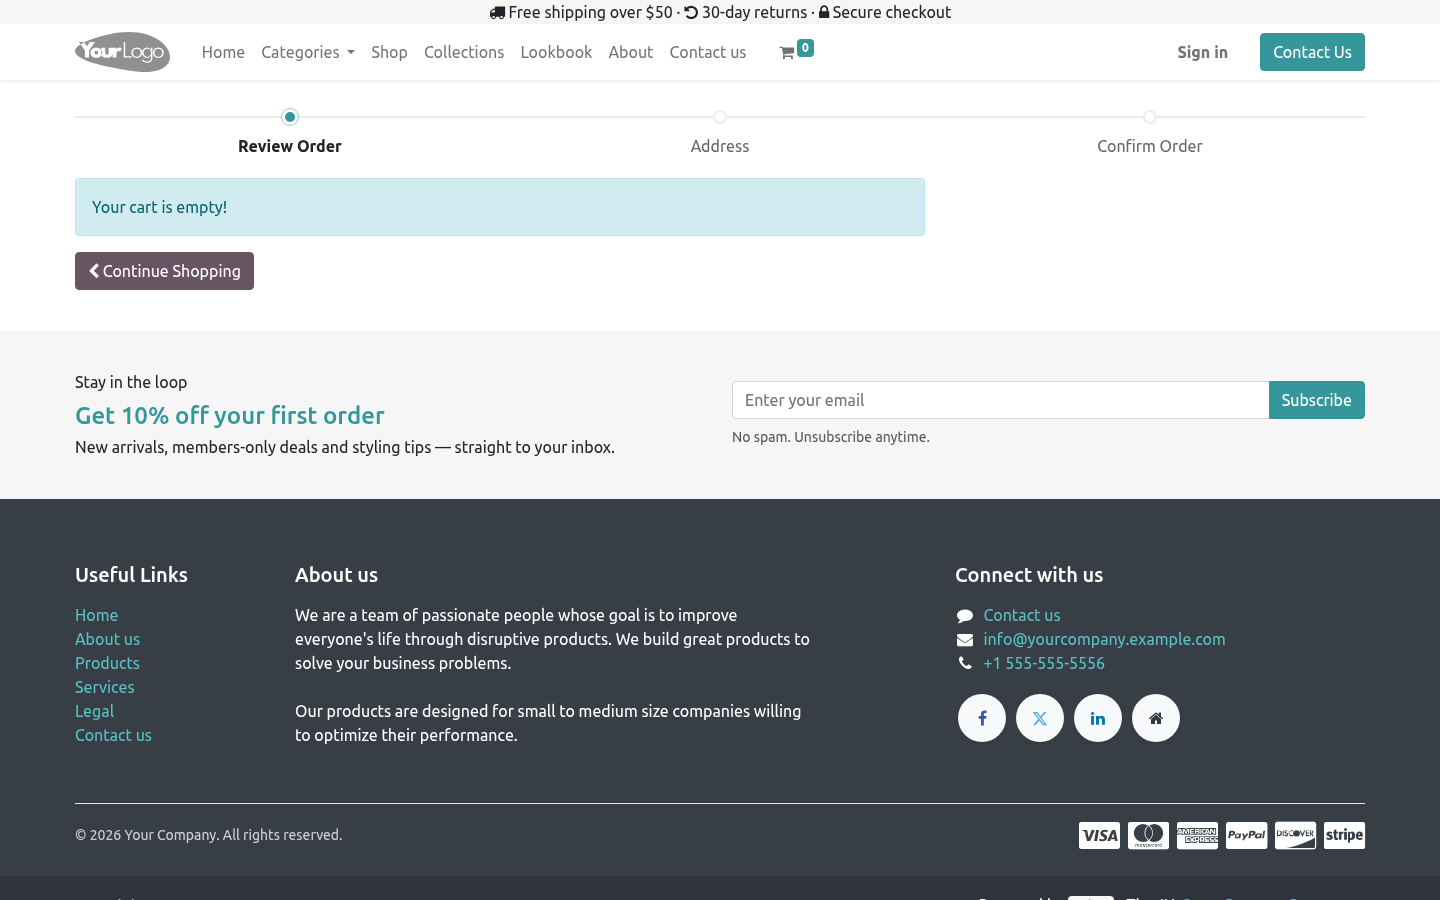Open the LinkedIn social icon
Screen dimensions: 1440x900
1098,718
